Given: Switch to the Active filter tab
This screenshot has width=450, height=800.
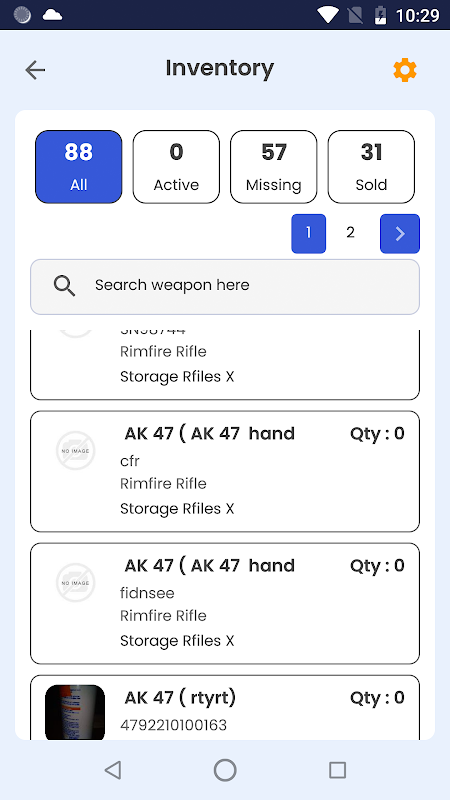Looking at the screenshot, I should coord(176,167).
